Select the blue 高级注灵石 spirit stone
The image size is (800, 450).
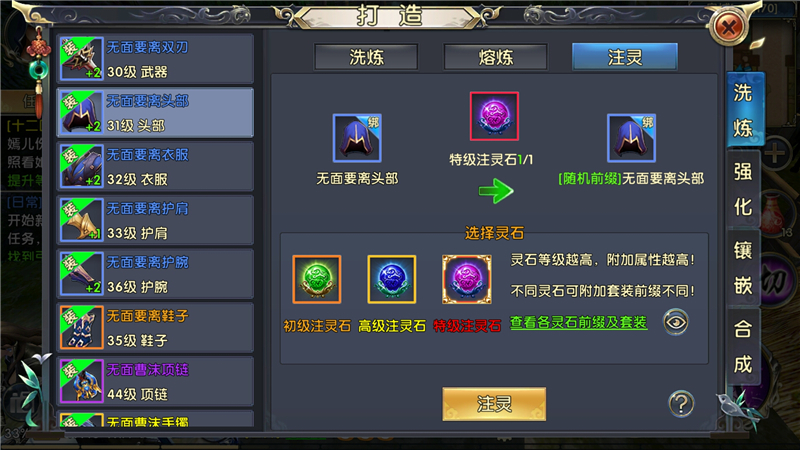[391, 279]
